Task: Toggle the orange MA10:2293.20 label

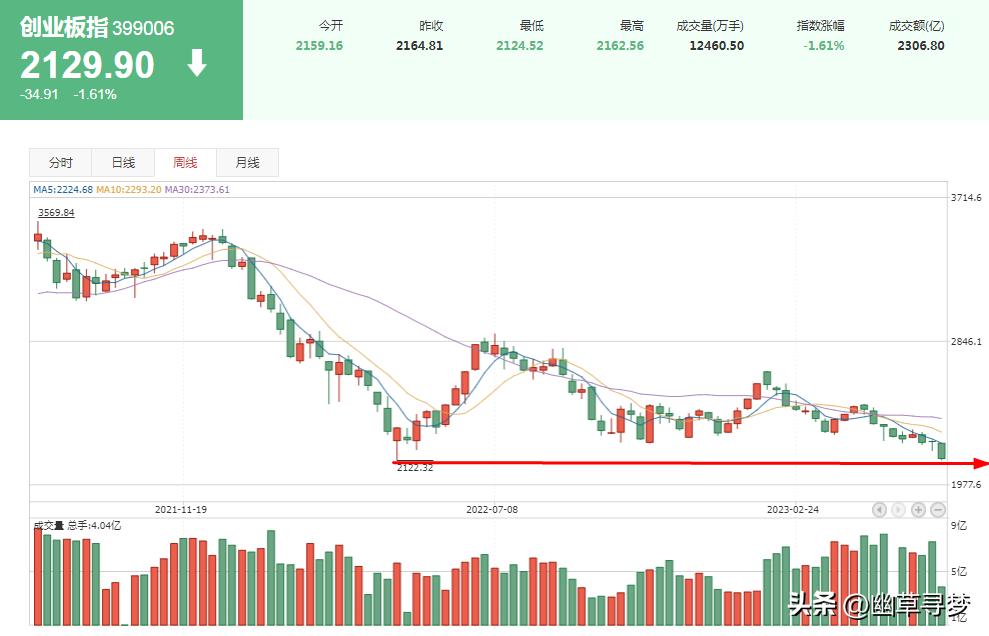Action: [x=127, y=189]
